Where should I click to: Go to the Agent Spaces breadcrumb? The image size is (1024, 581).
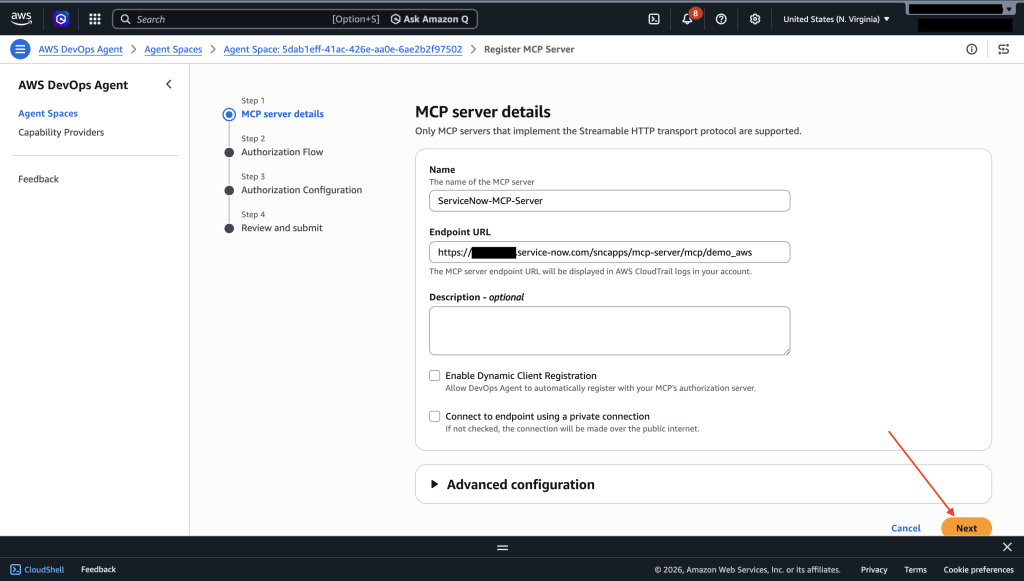coord(173,49)
